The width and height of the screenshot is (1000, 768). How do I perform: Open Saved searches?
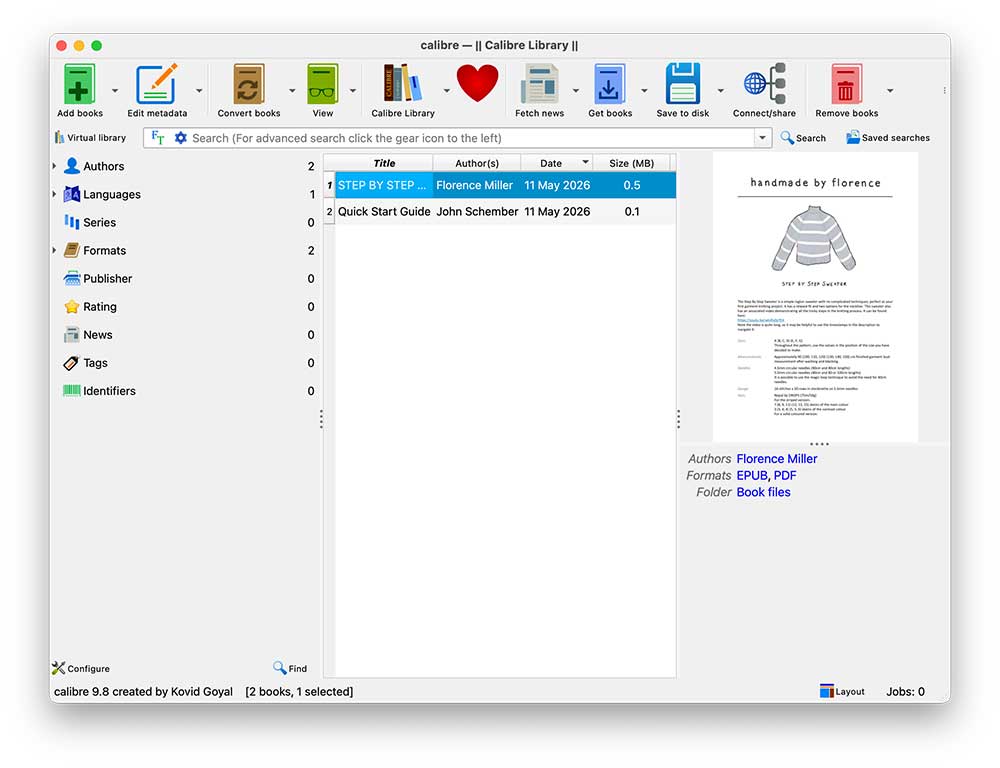click(888, 138)
